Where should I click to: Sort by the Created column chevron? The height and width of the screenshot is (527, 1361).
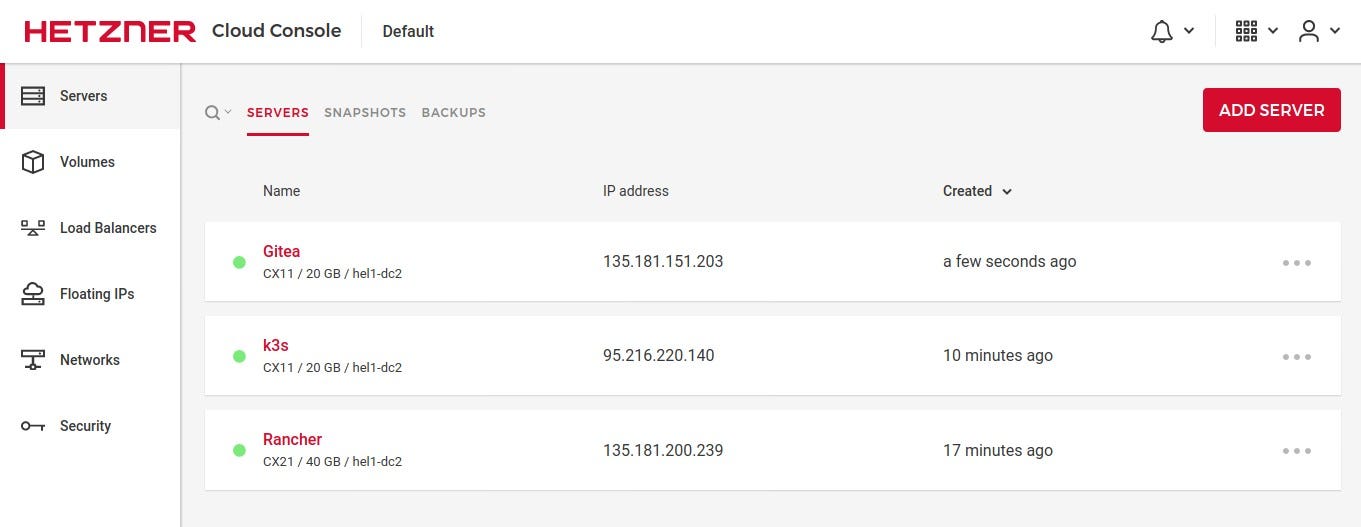1007,191
